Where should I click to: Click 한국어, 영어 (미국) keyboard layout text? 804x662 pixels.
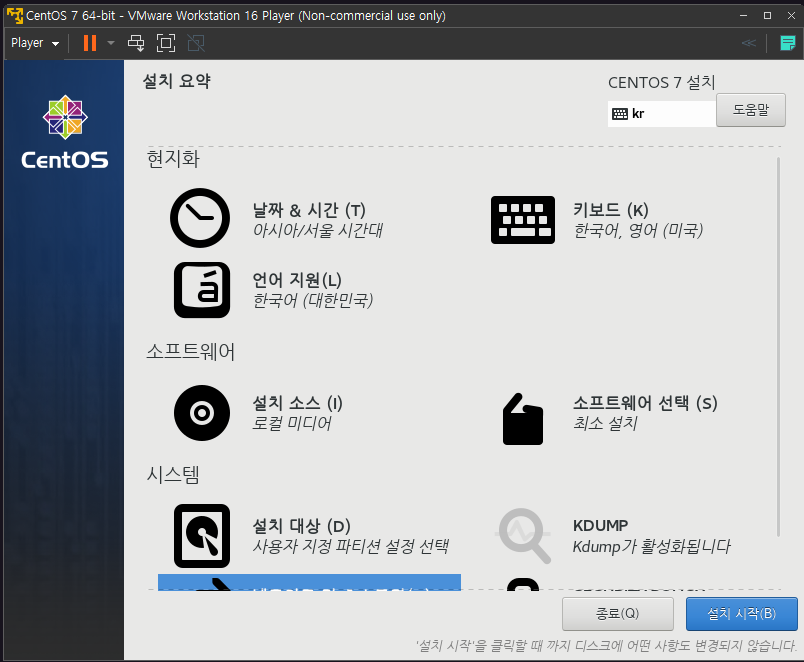pos(638,230)
